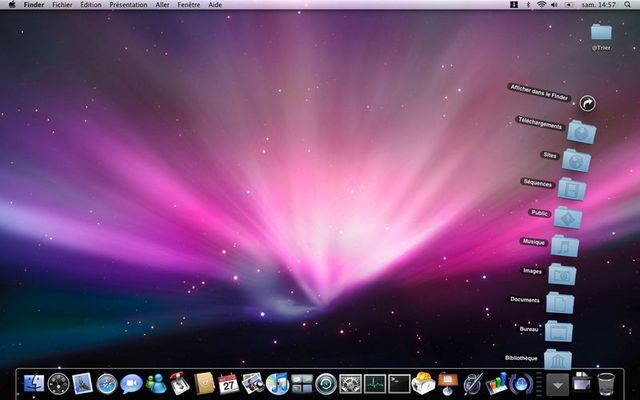
Task: Open the Aide menu
Action: [x=215, y=5]
